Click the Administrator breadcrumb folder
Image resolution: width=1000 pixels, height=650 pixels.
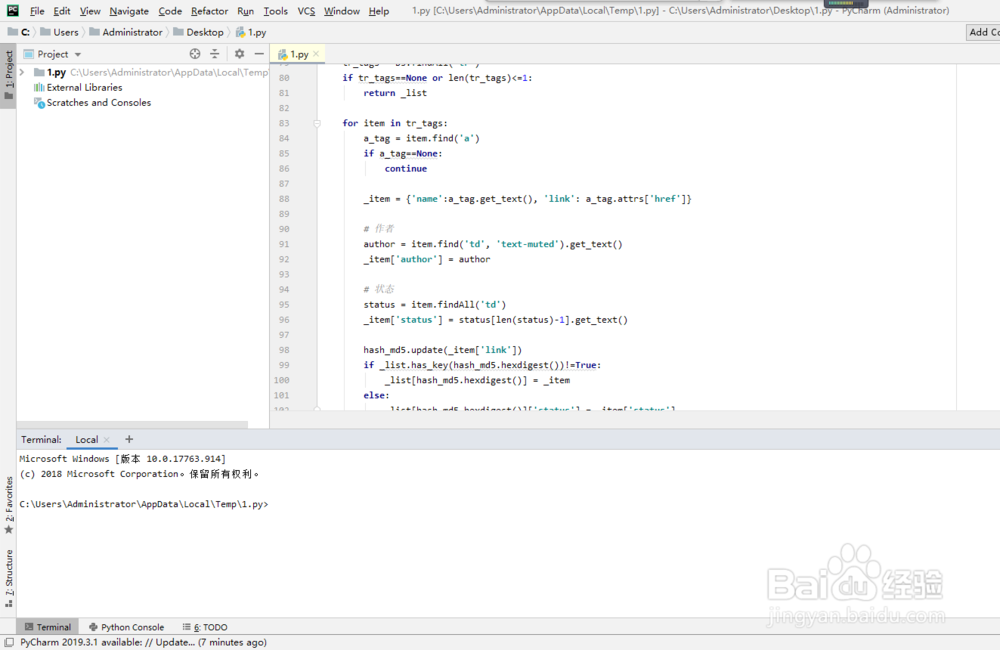pos(126,32)
